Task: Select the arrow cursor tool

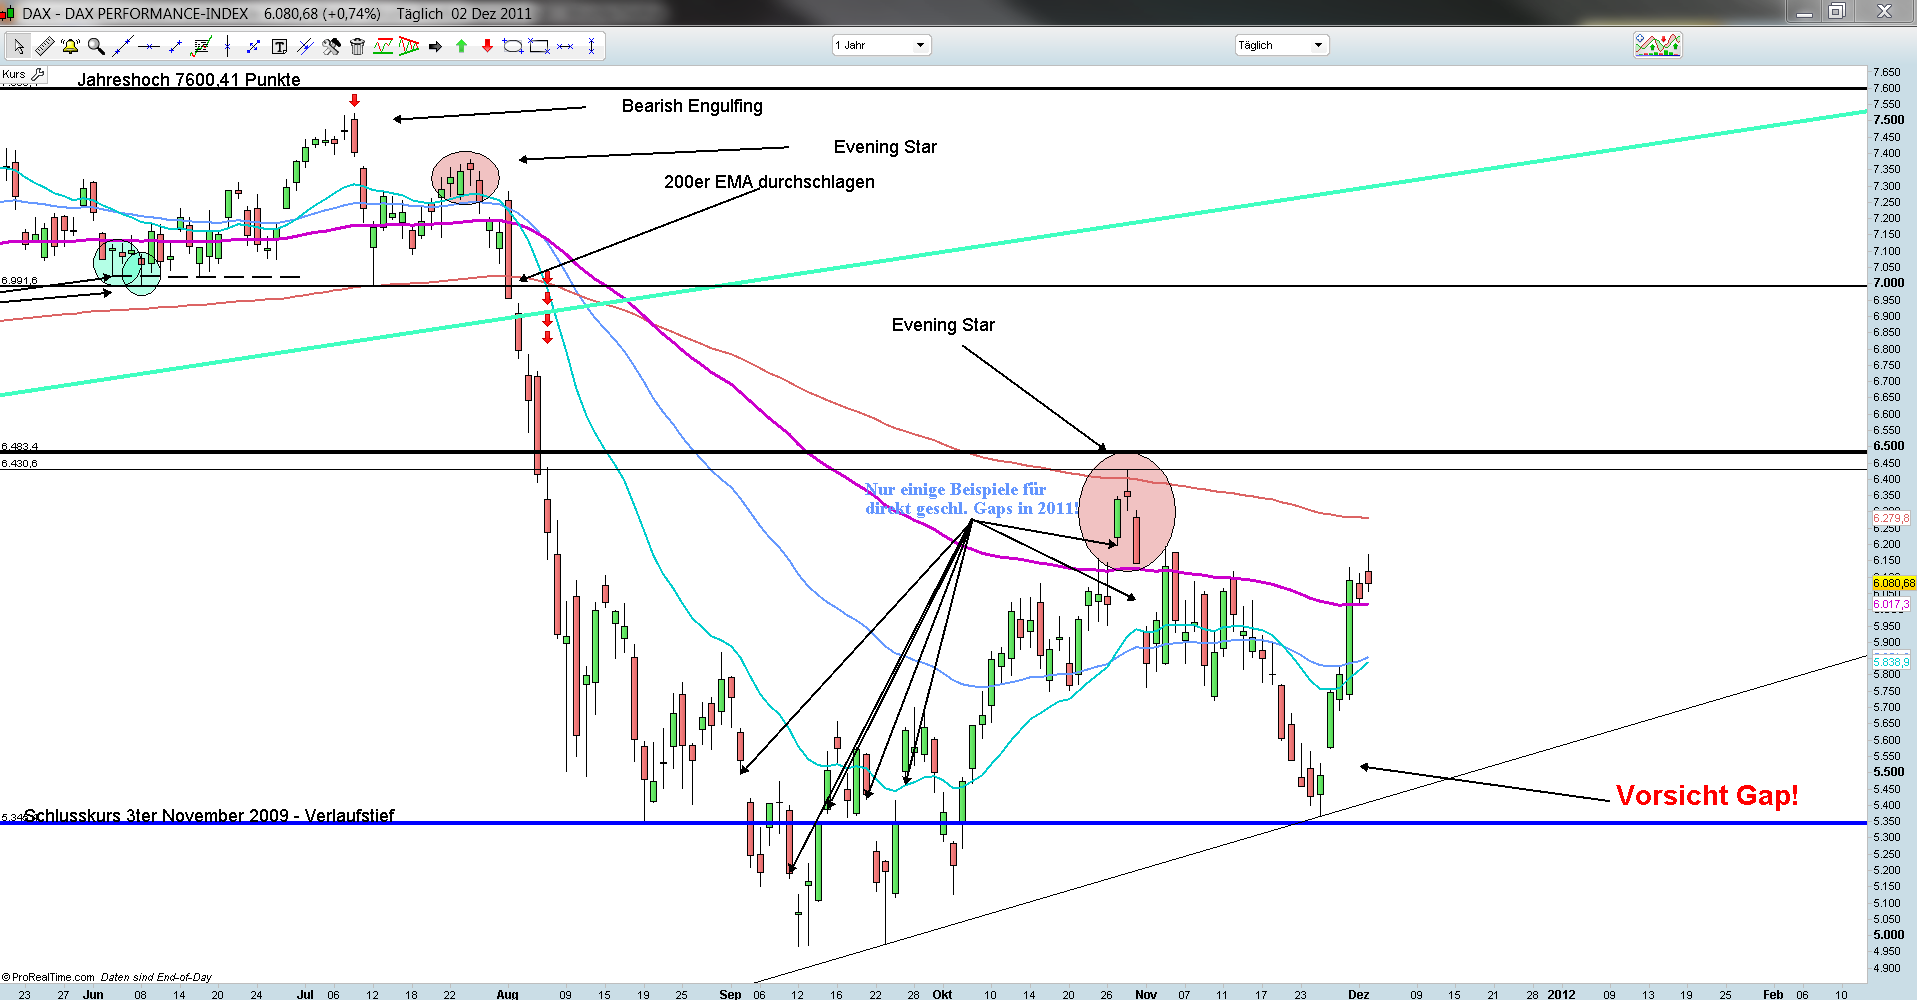Action: tap(19, 46)
